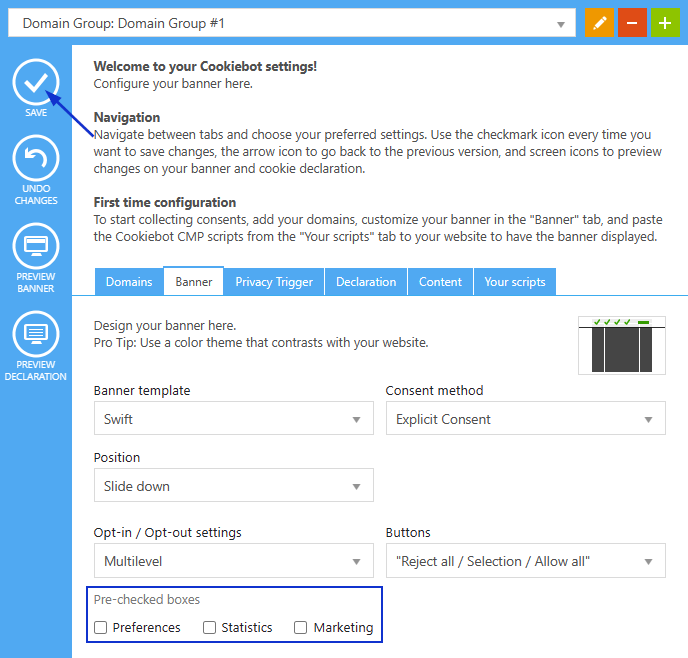The width and height of the screenshot is (688, 658).
Task: Click the Save checkmark icon
Action: pos(36,82)
